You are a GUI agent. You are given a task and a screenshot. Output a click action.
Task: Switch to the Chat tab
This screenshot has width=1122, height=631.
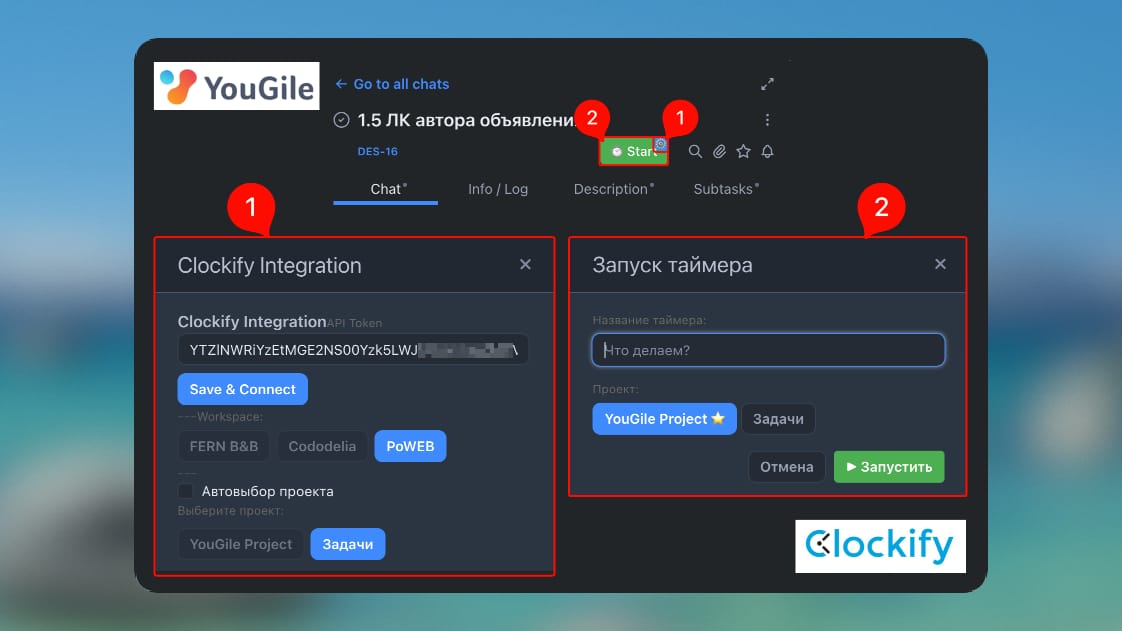(386, 190)
